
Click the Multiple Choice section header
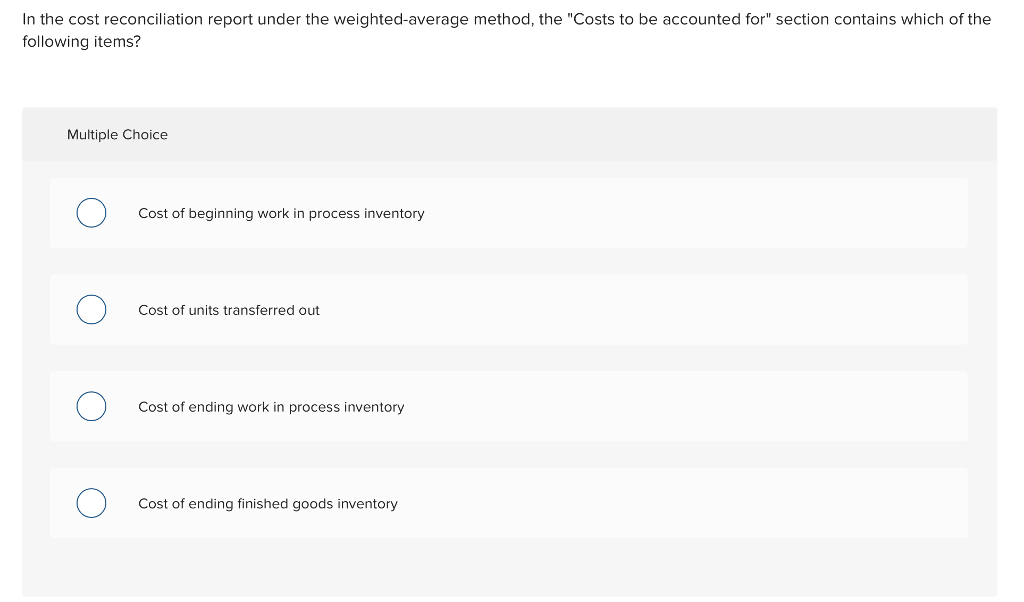tap(117, 134)
